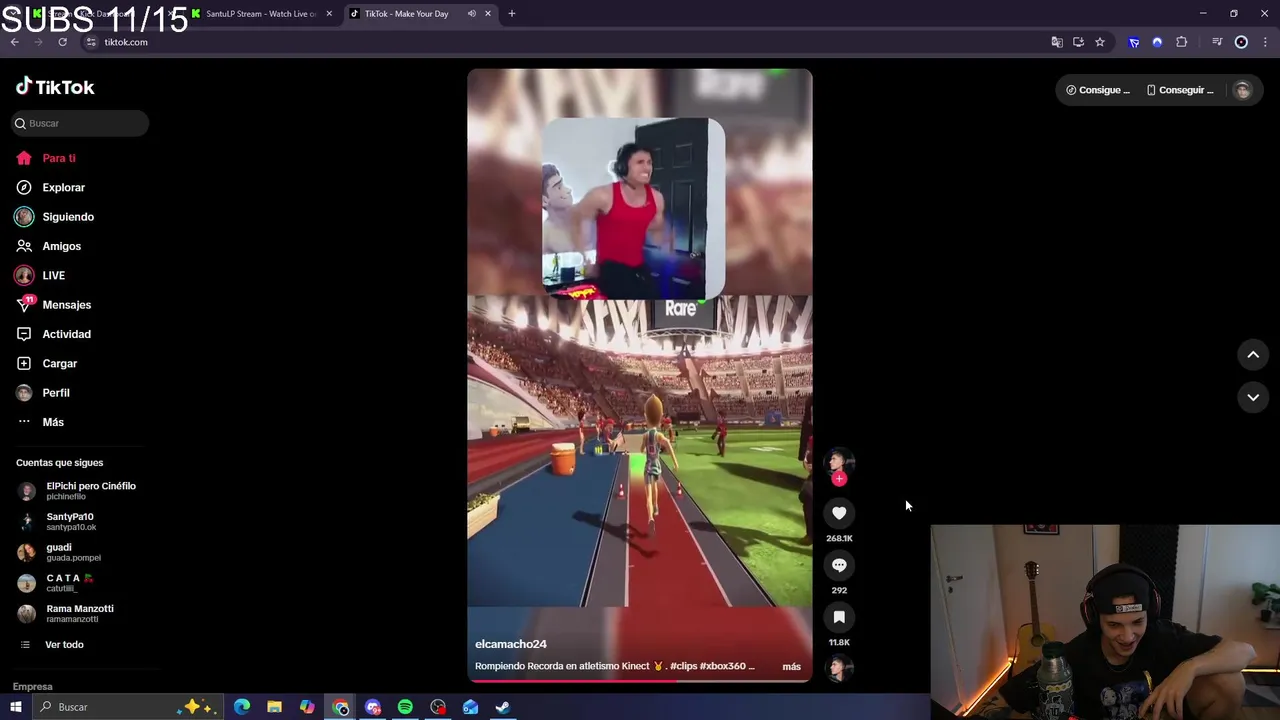Like the video with the heart icon

click(839, 513)
